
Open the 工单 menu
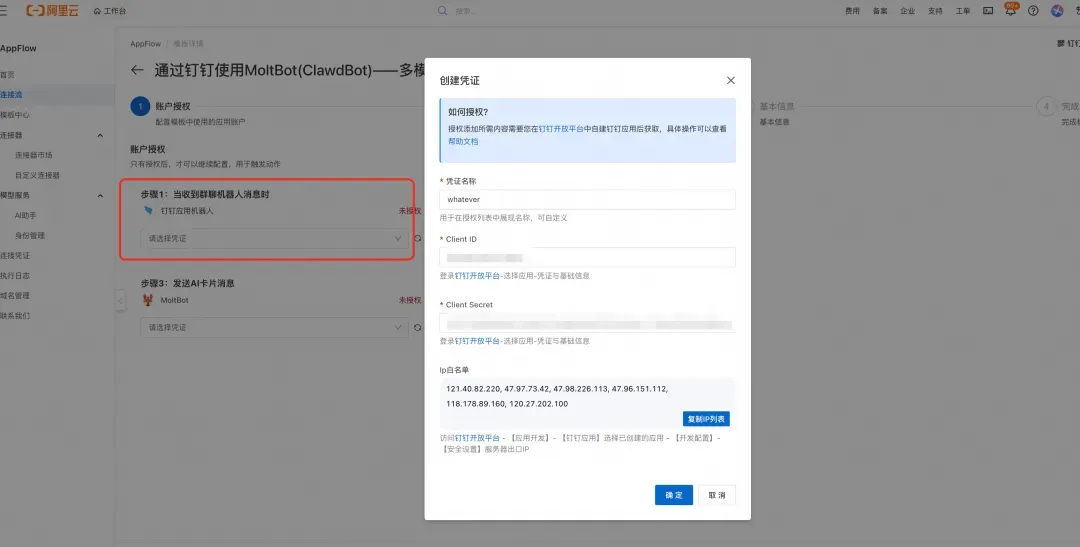tap(963, 11)
